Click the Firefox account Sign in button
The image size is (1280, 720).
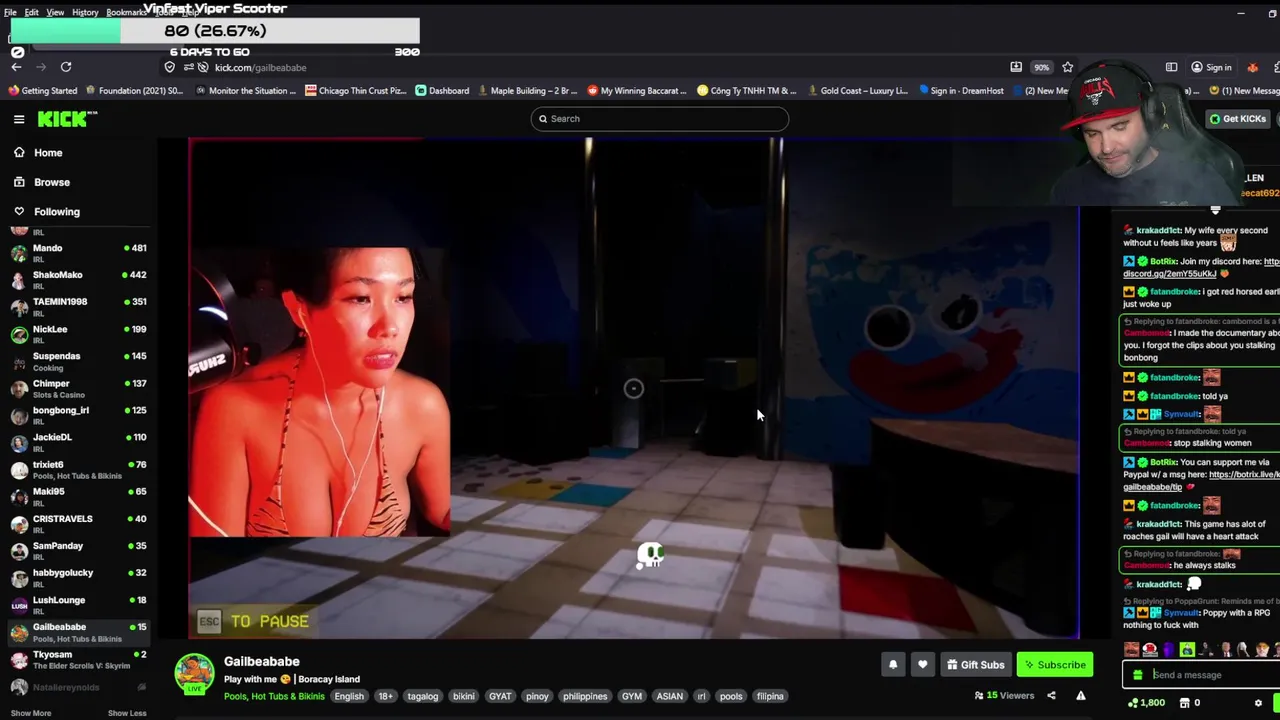(1211, 67)
